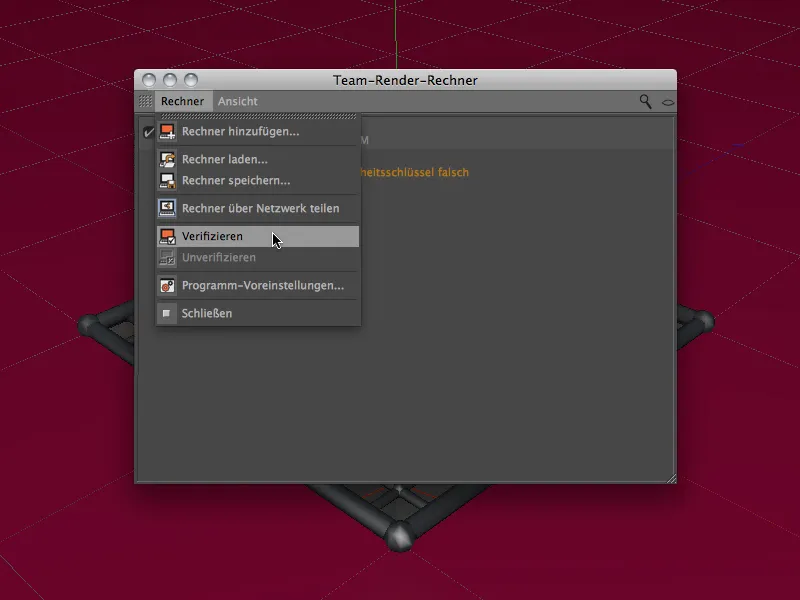The image size is (800, 600).
Task: Select the greyed-out Unverifizieren entry
Action: 258,258
